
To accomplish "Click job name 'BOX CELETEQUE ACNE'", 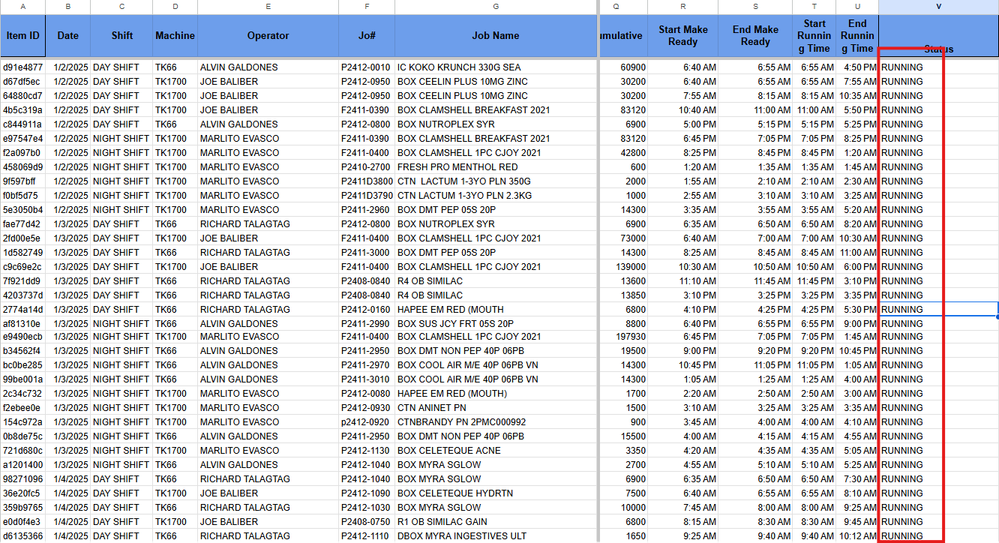I will (449, 451).
